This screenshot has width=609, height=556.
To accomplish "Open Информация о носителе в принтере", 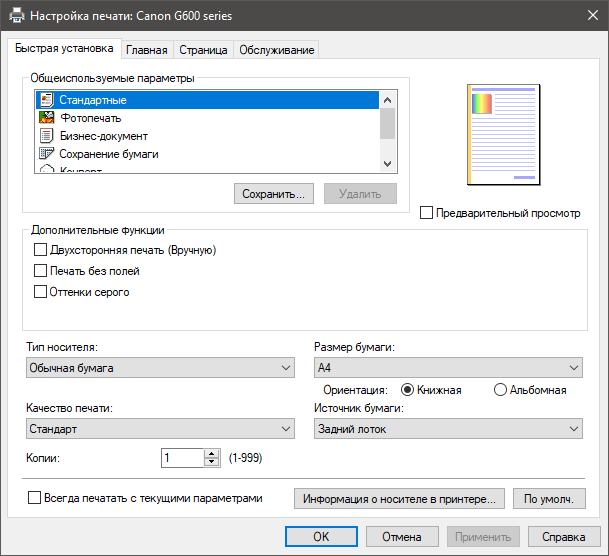I will pyautogui.click(x=399, y=499).
